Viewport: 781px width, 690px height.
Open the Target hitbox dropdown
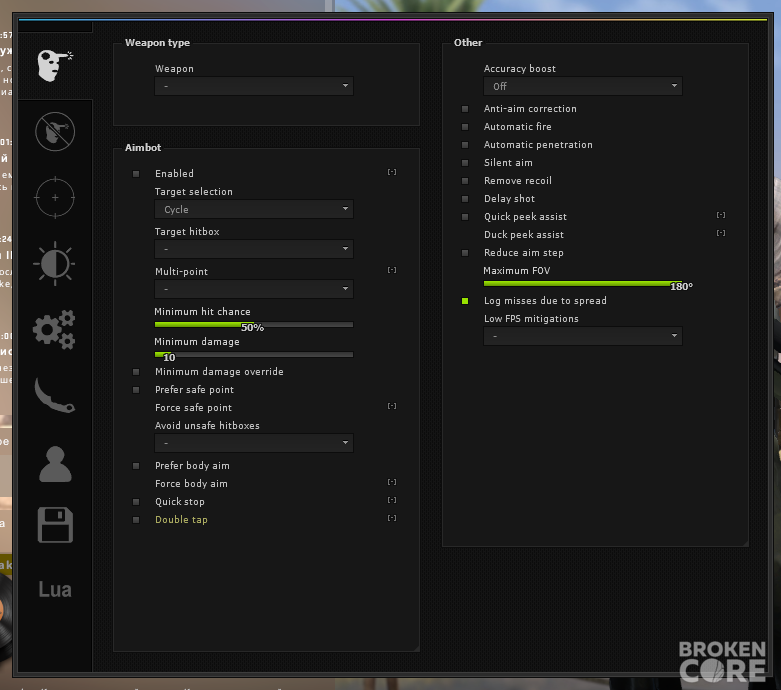click(254, 249)
